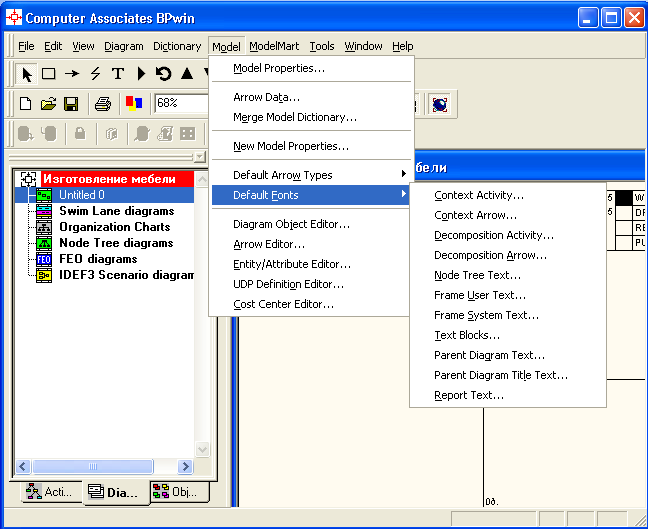Click the BPwin application title icon

pos(14,18)
